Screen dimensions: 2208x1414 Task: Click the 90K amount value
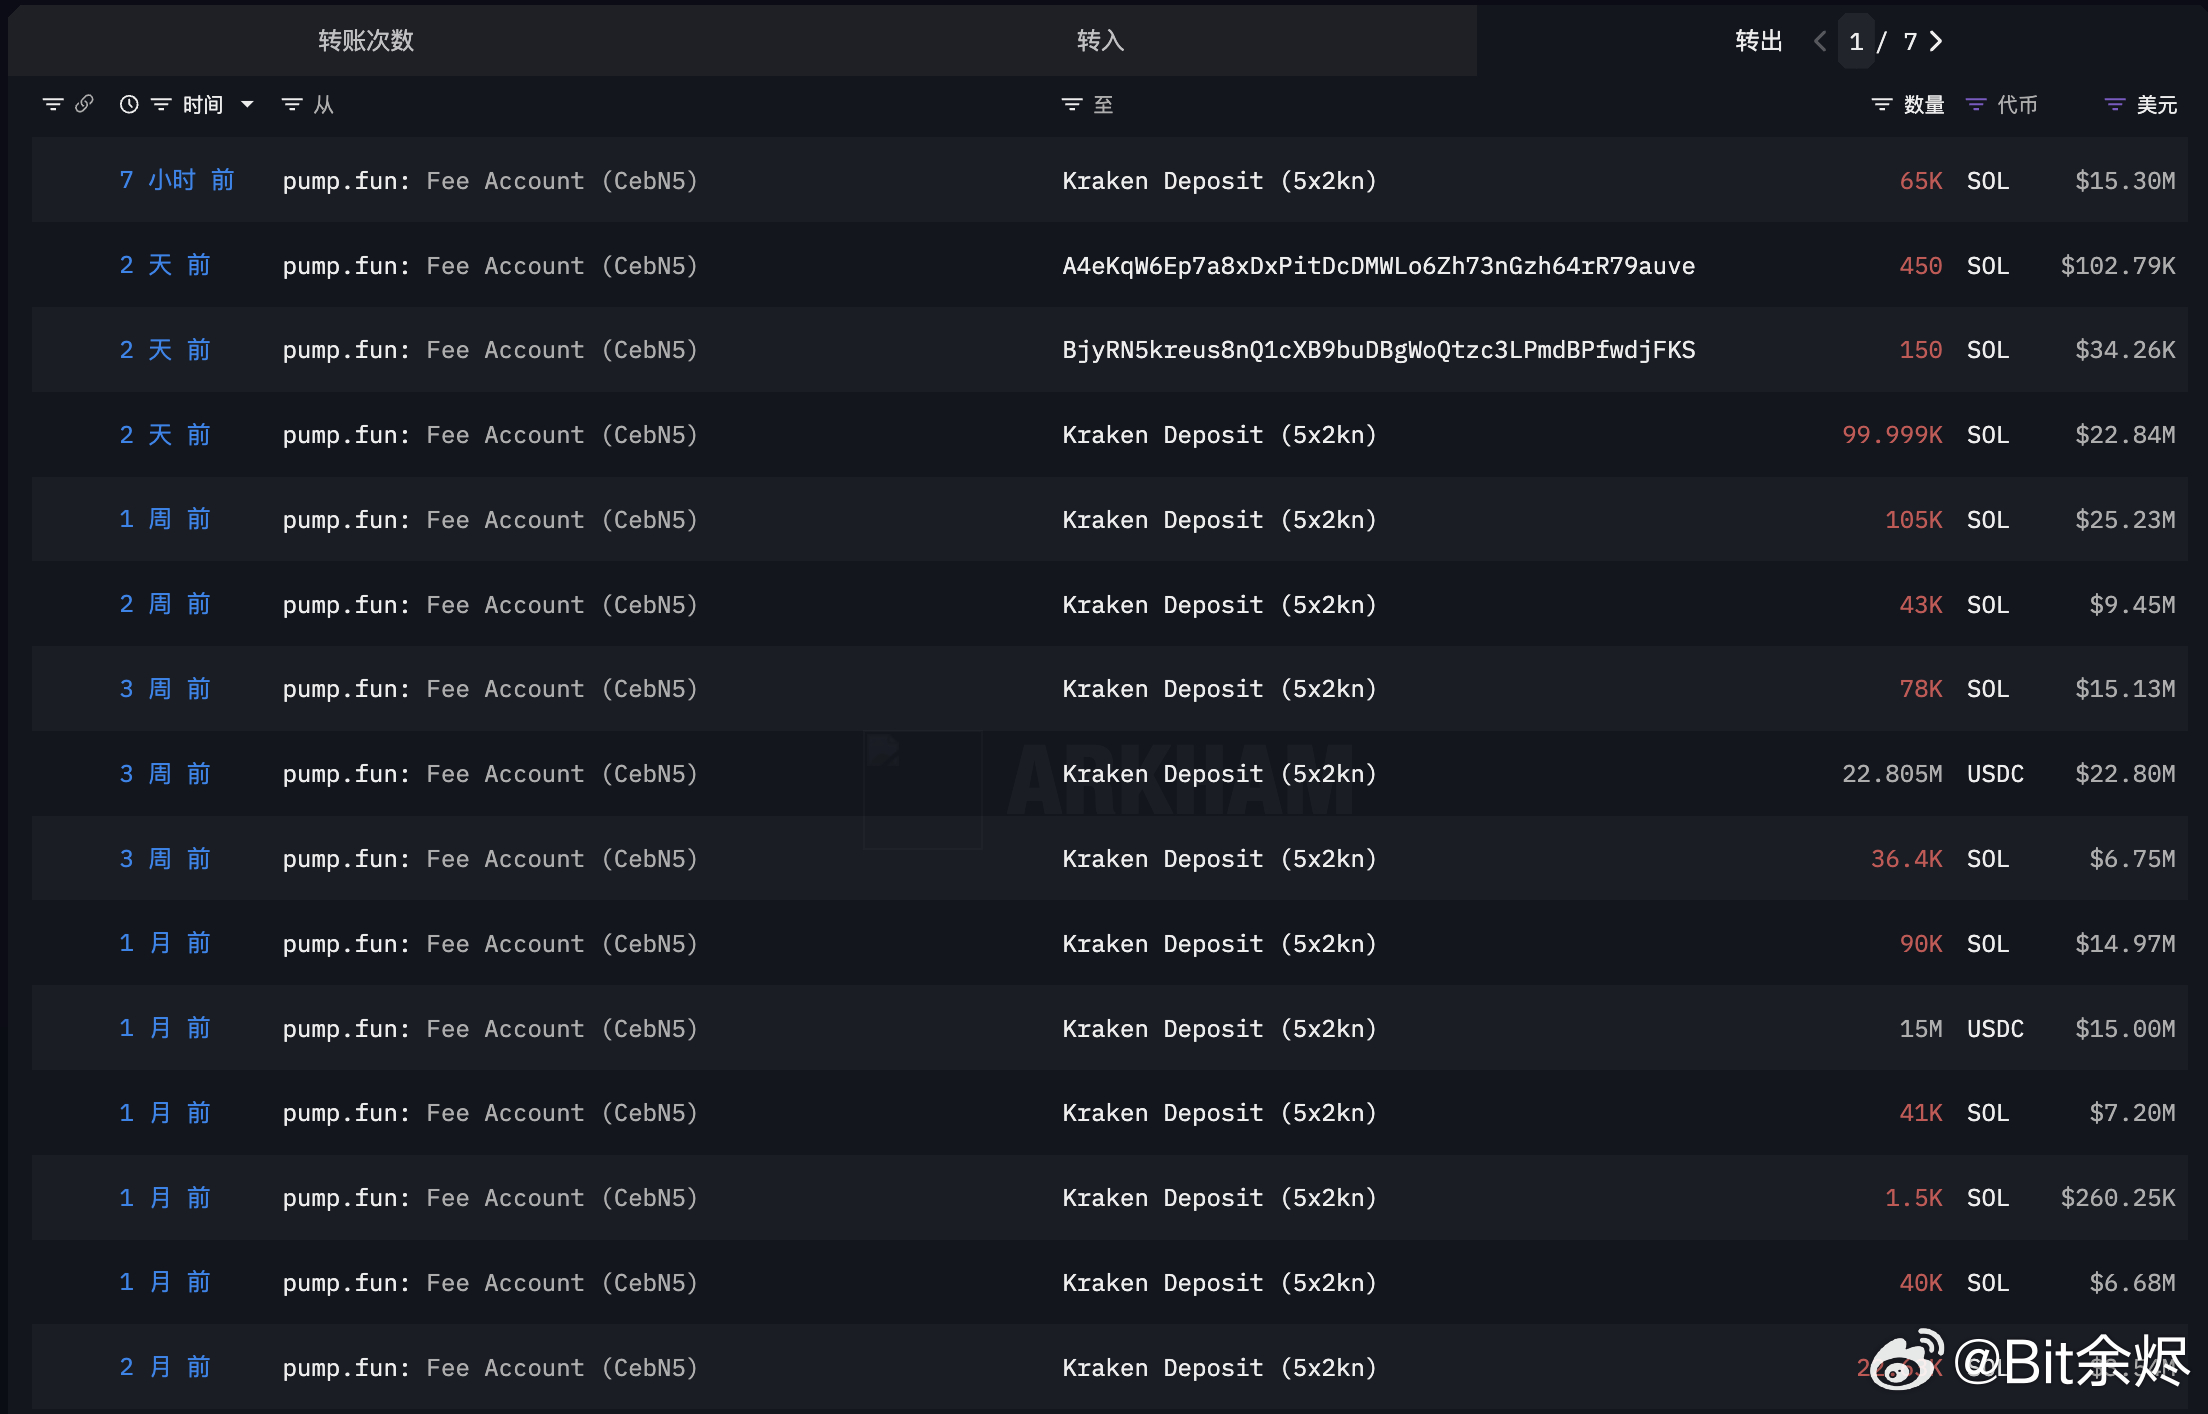coord(1921,944)
